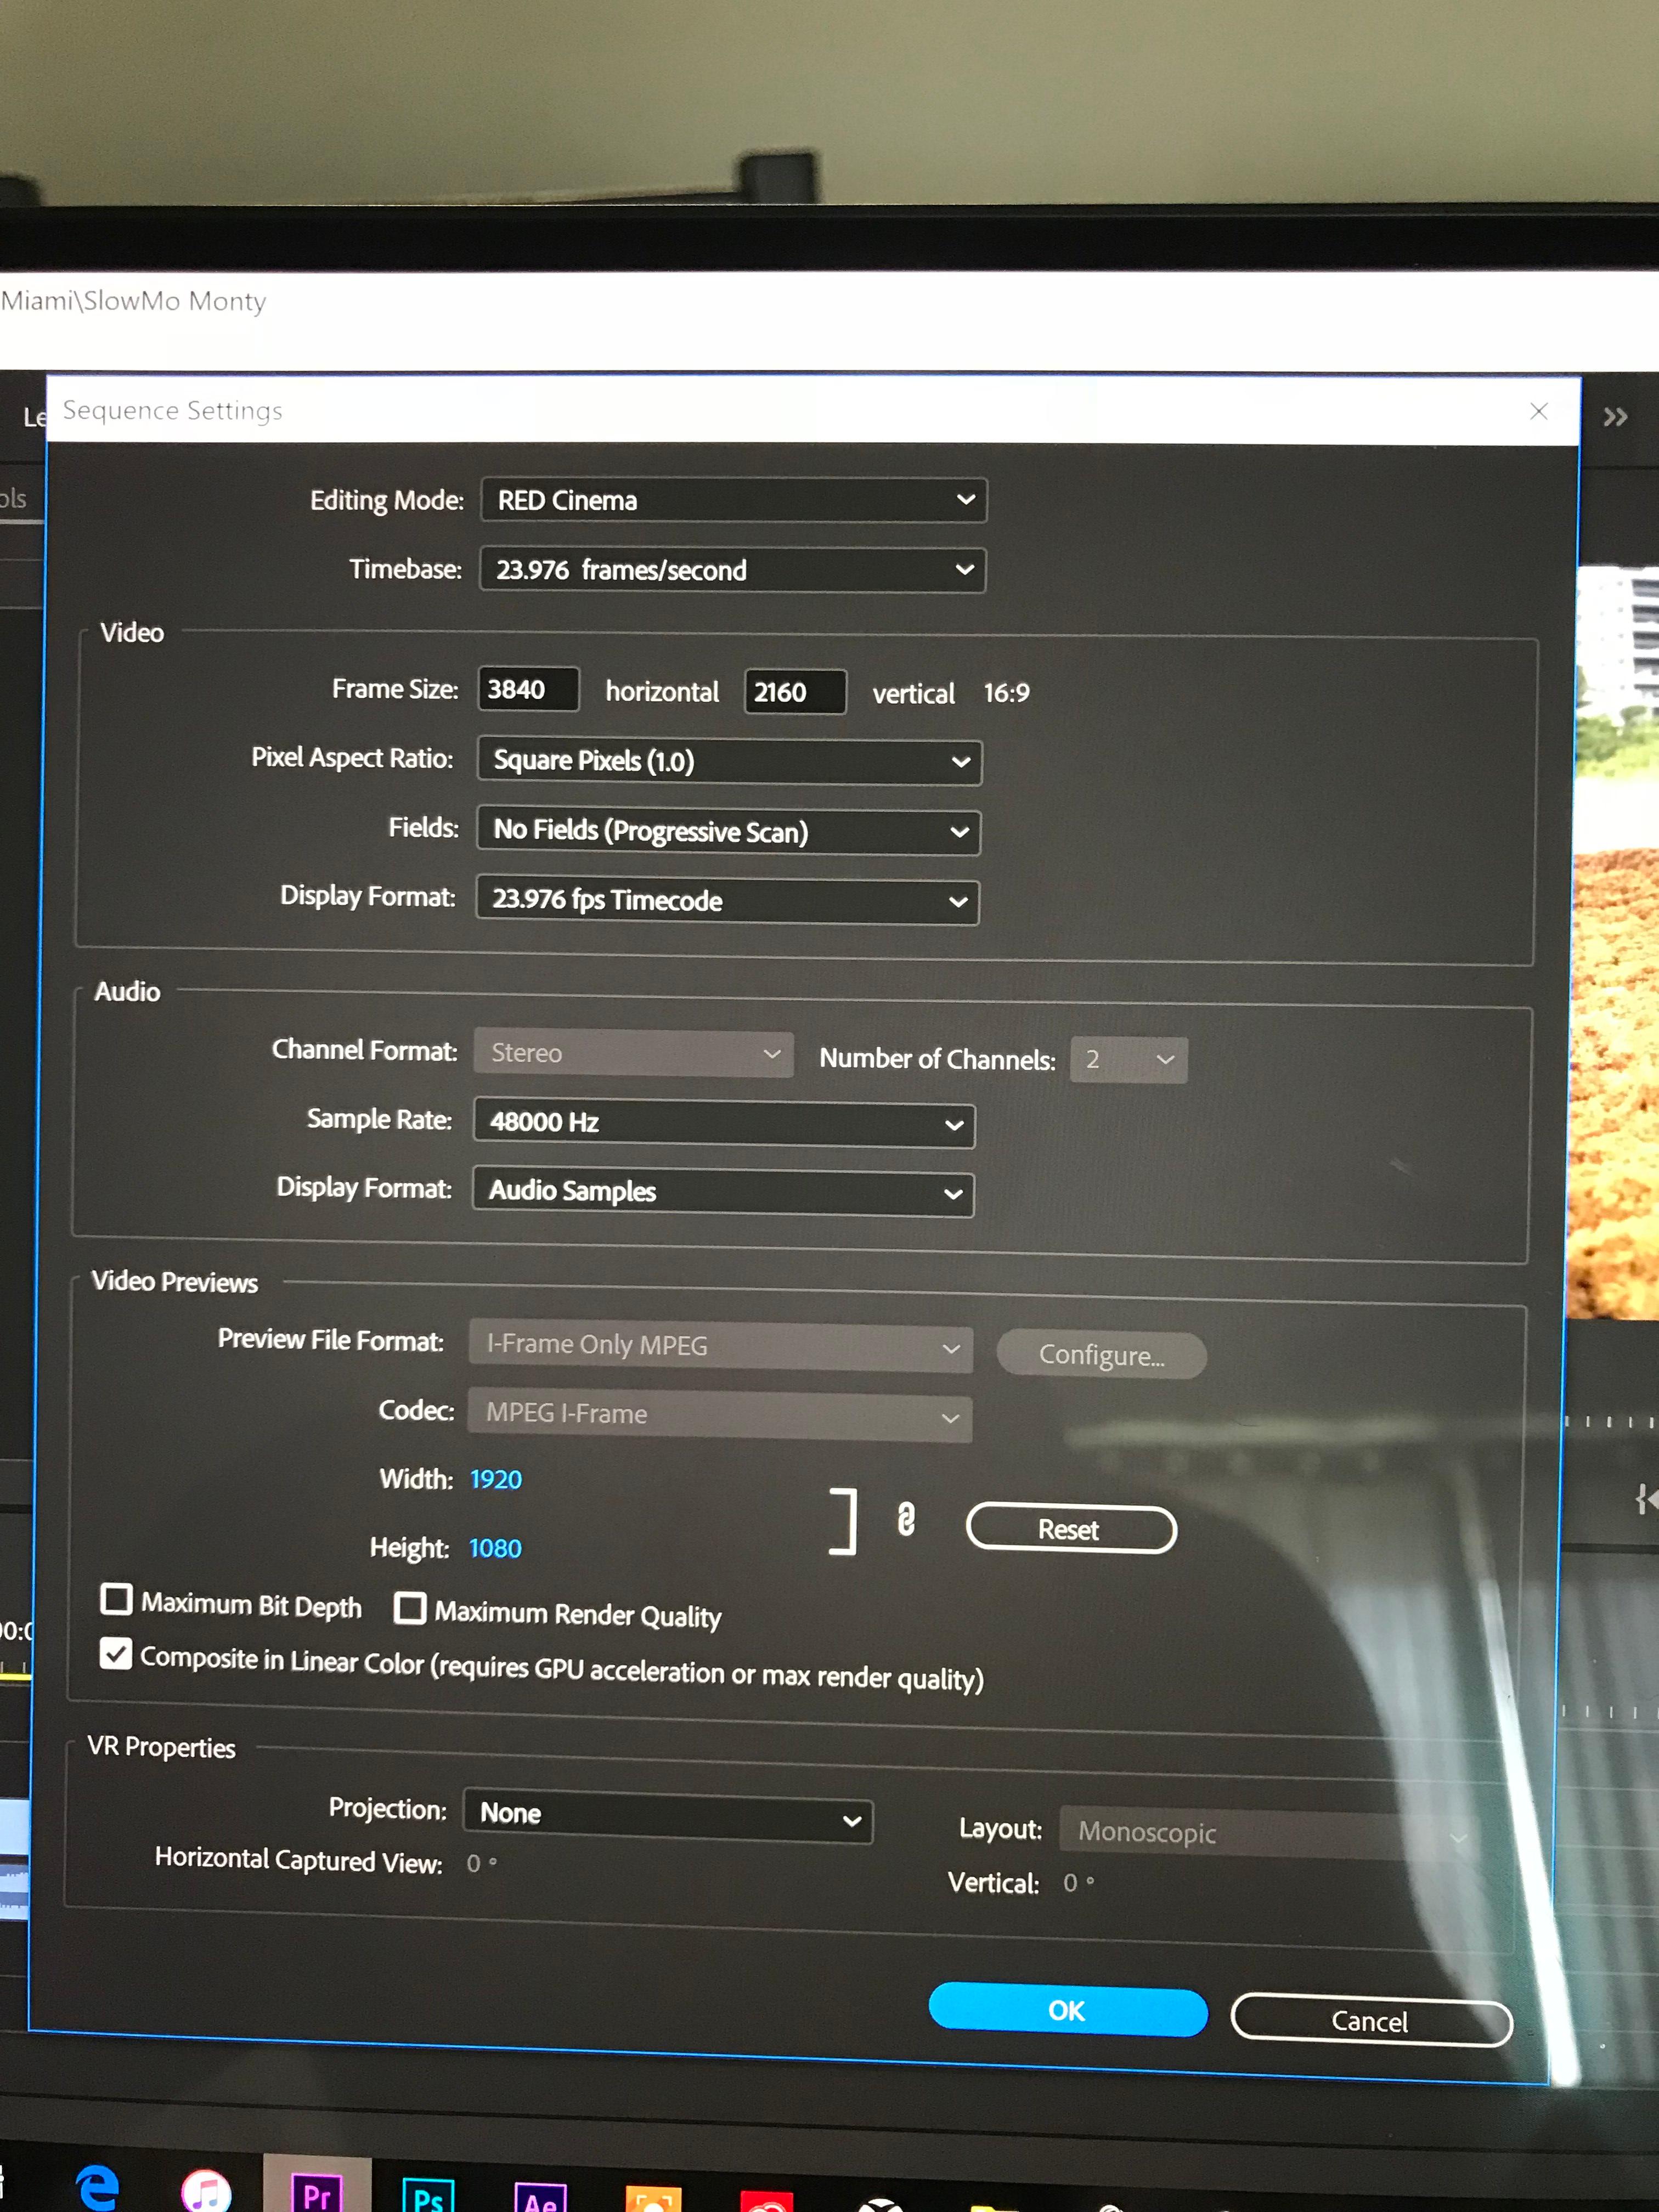
Task: Open iTunes from the taskbar
Action: pos(207,2192)
